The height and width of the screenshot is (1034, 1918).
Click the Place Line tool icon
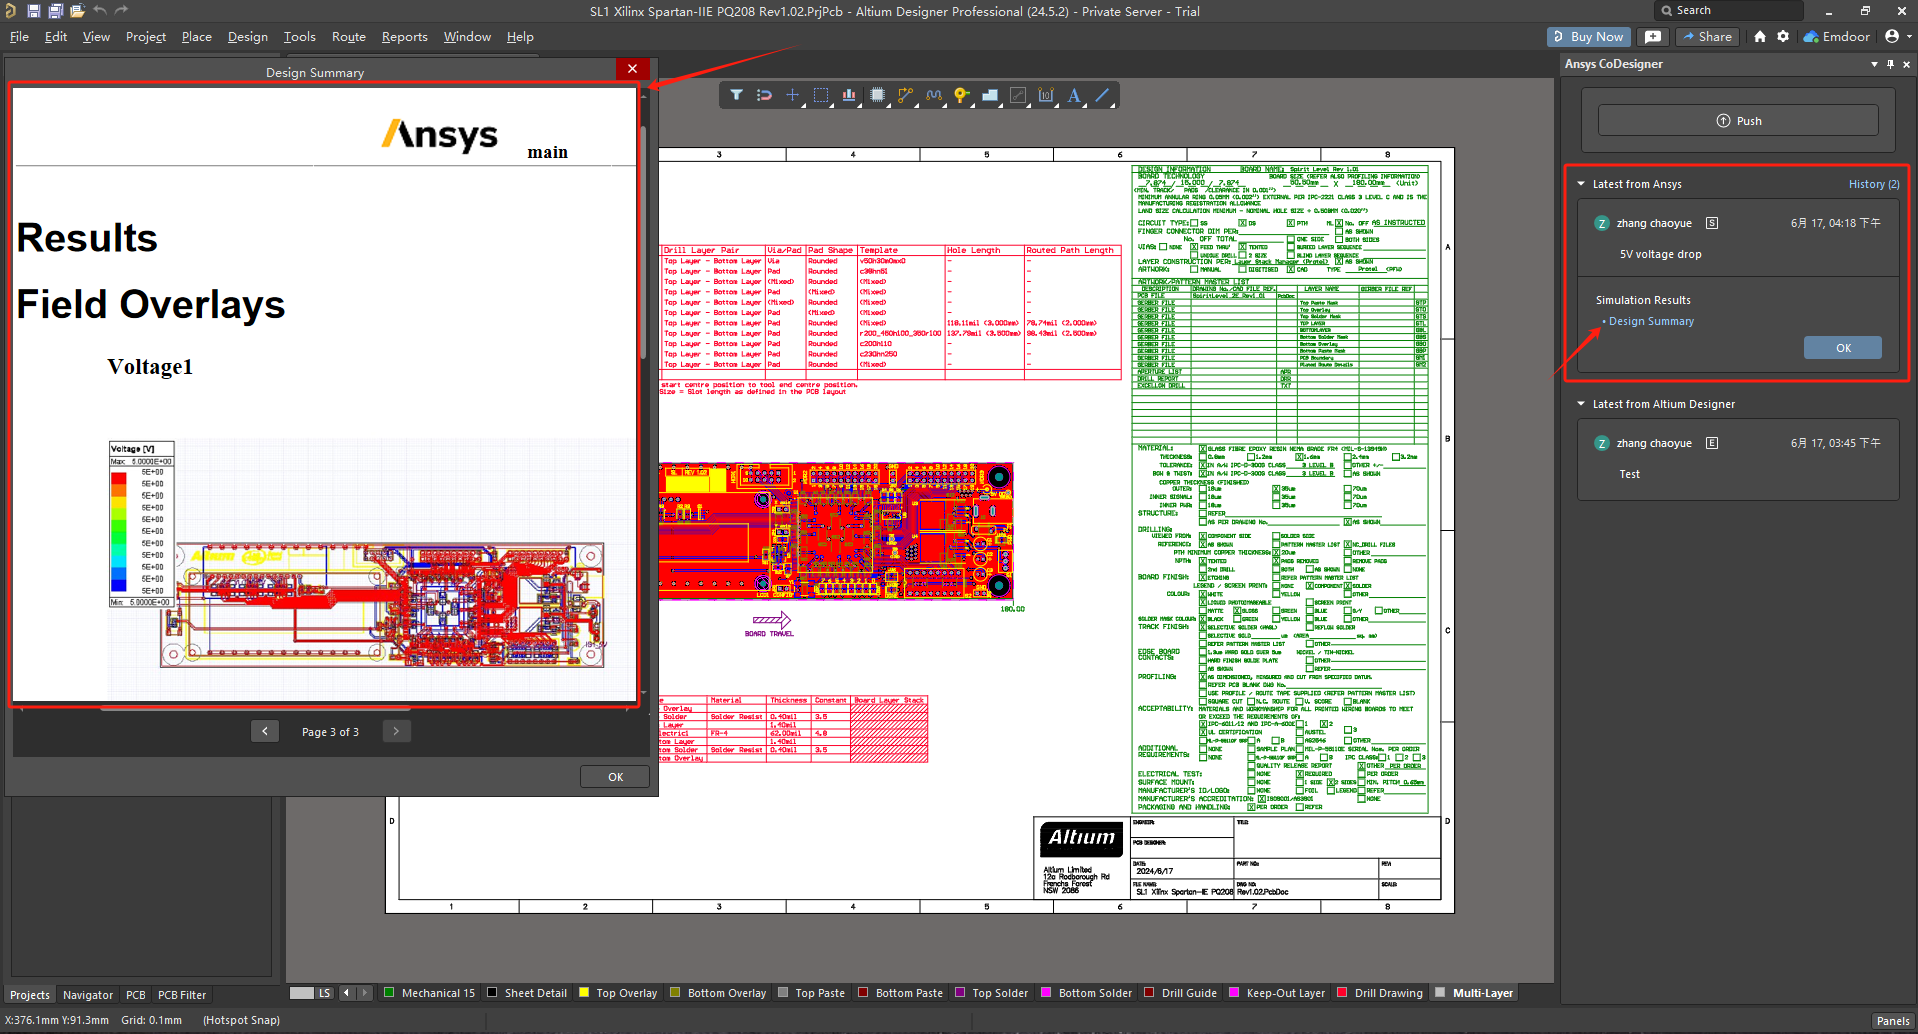point(1102,96)
